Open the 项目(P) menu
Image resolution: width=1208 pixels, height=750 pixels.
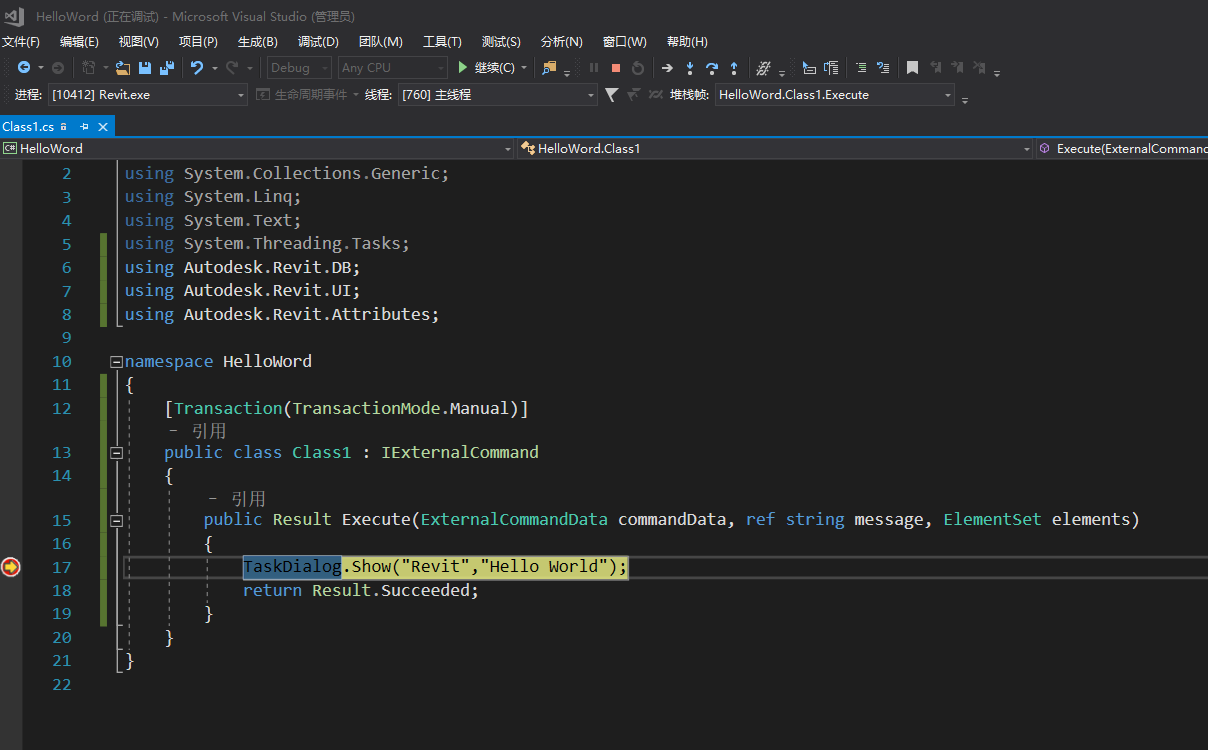pyautogui.click(x=198, y=42)
